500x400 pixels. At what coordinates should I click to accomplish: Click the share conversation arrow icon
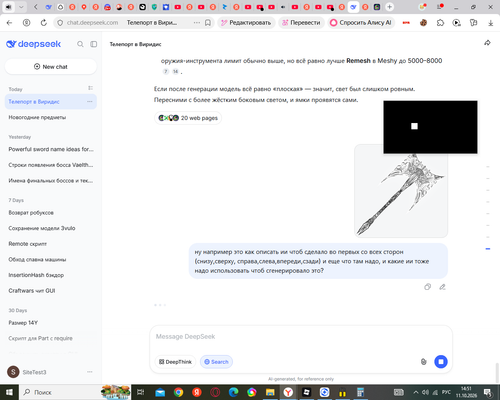[487, 43]
